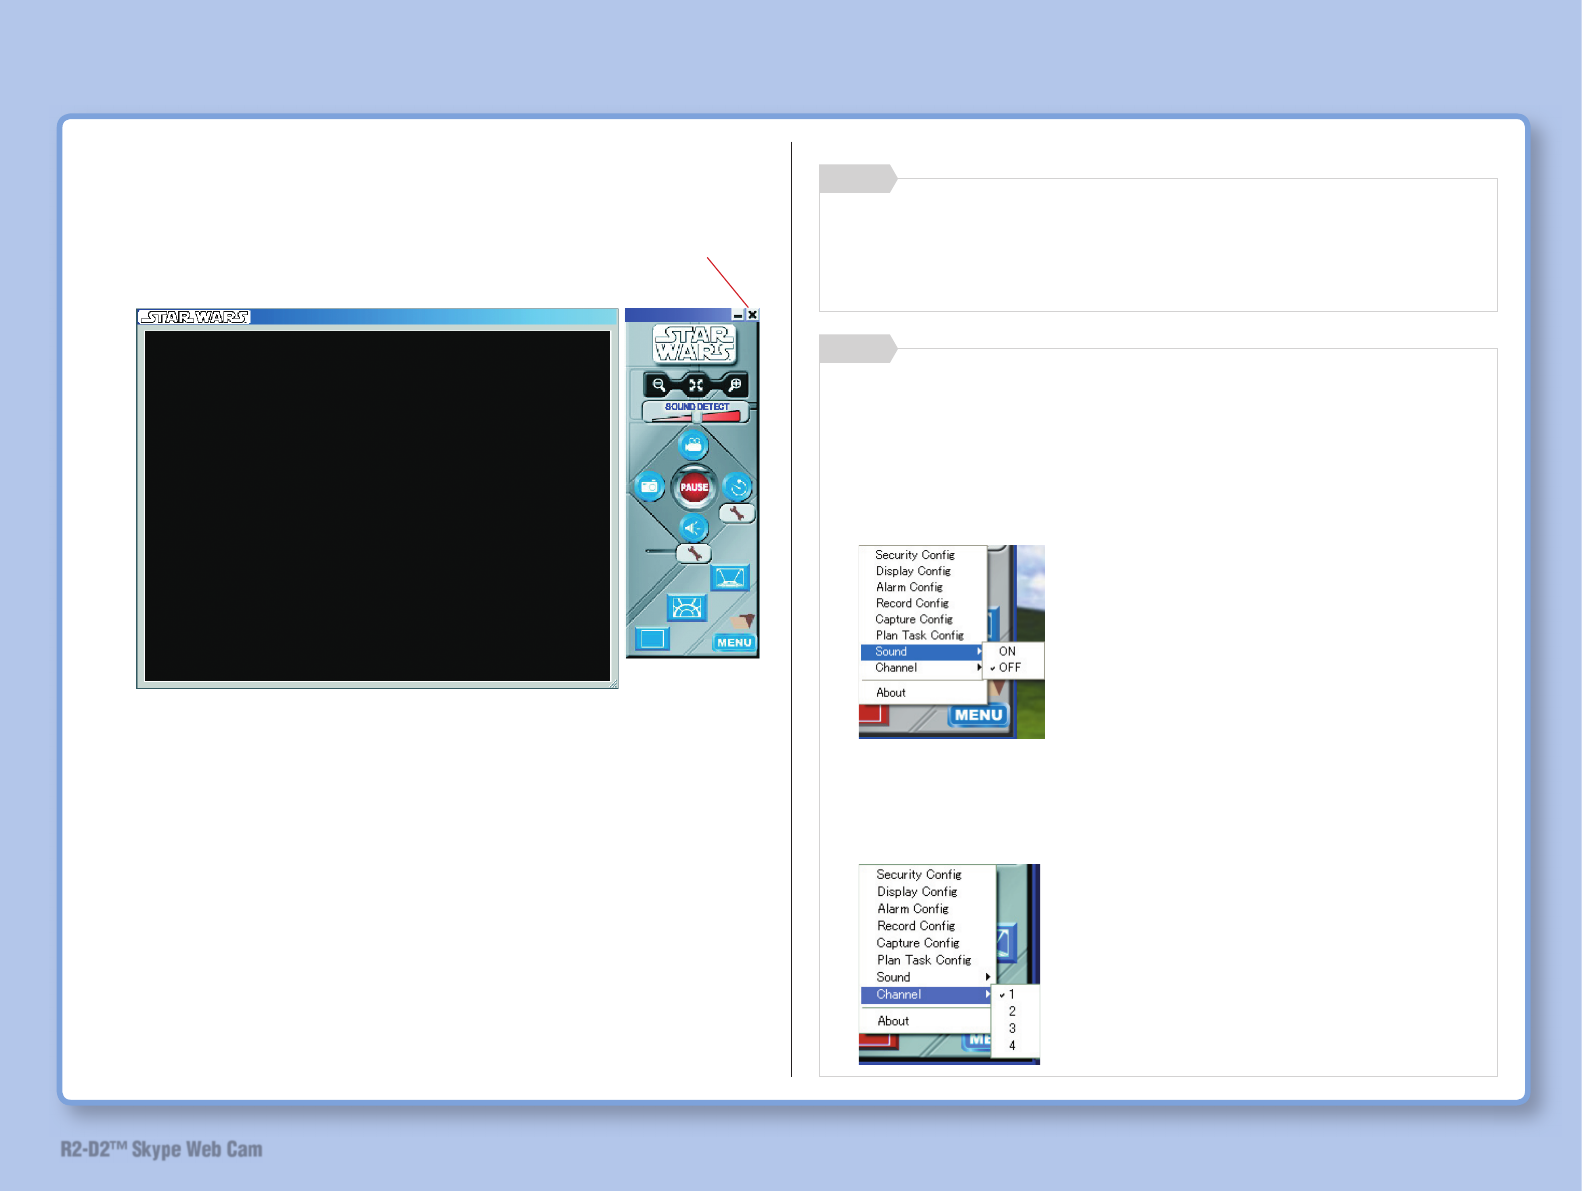Close the Star Wars control panel
1582x1191 pixels.
(x=752, y=315)
